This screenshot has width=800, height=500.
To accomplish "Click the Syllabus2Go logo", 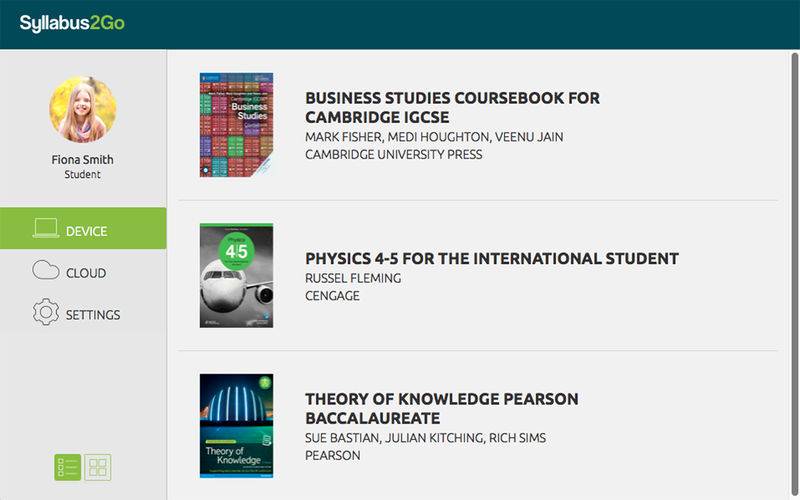I will [72, 23].
